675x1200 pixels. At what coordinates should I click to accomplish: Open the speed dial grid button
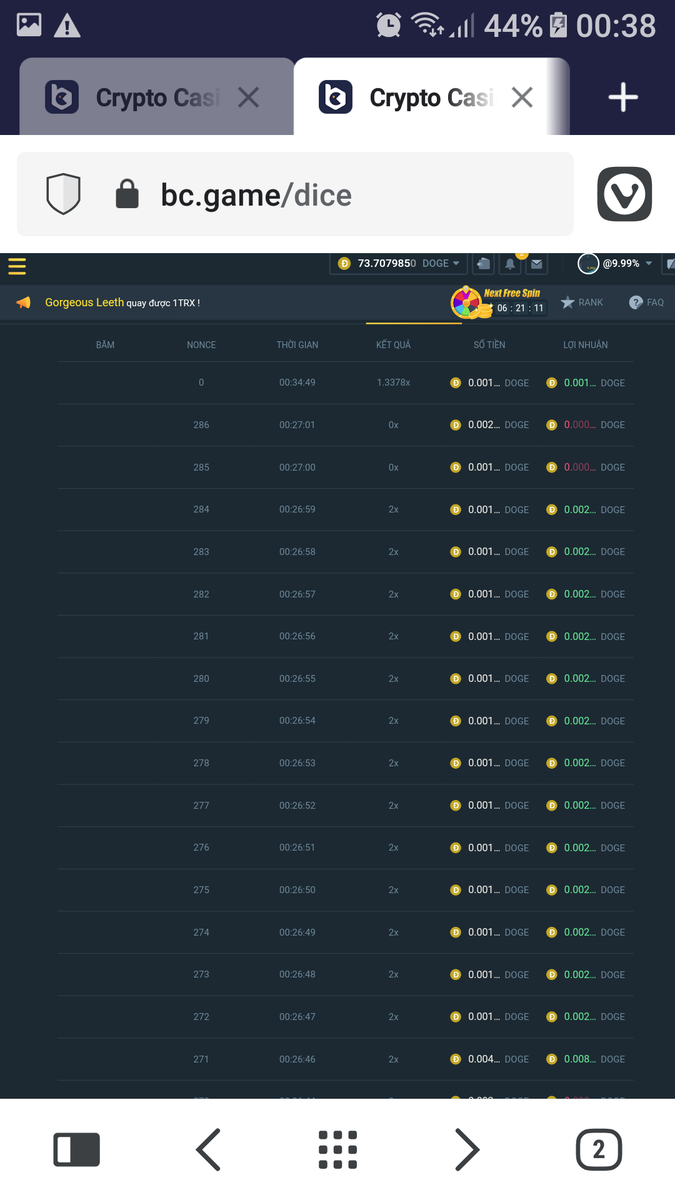tap(338, 1150)
